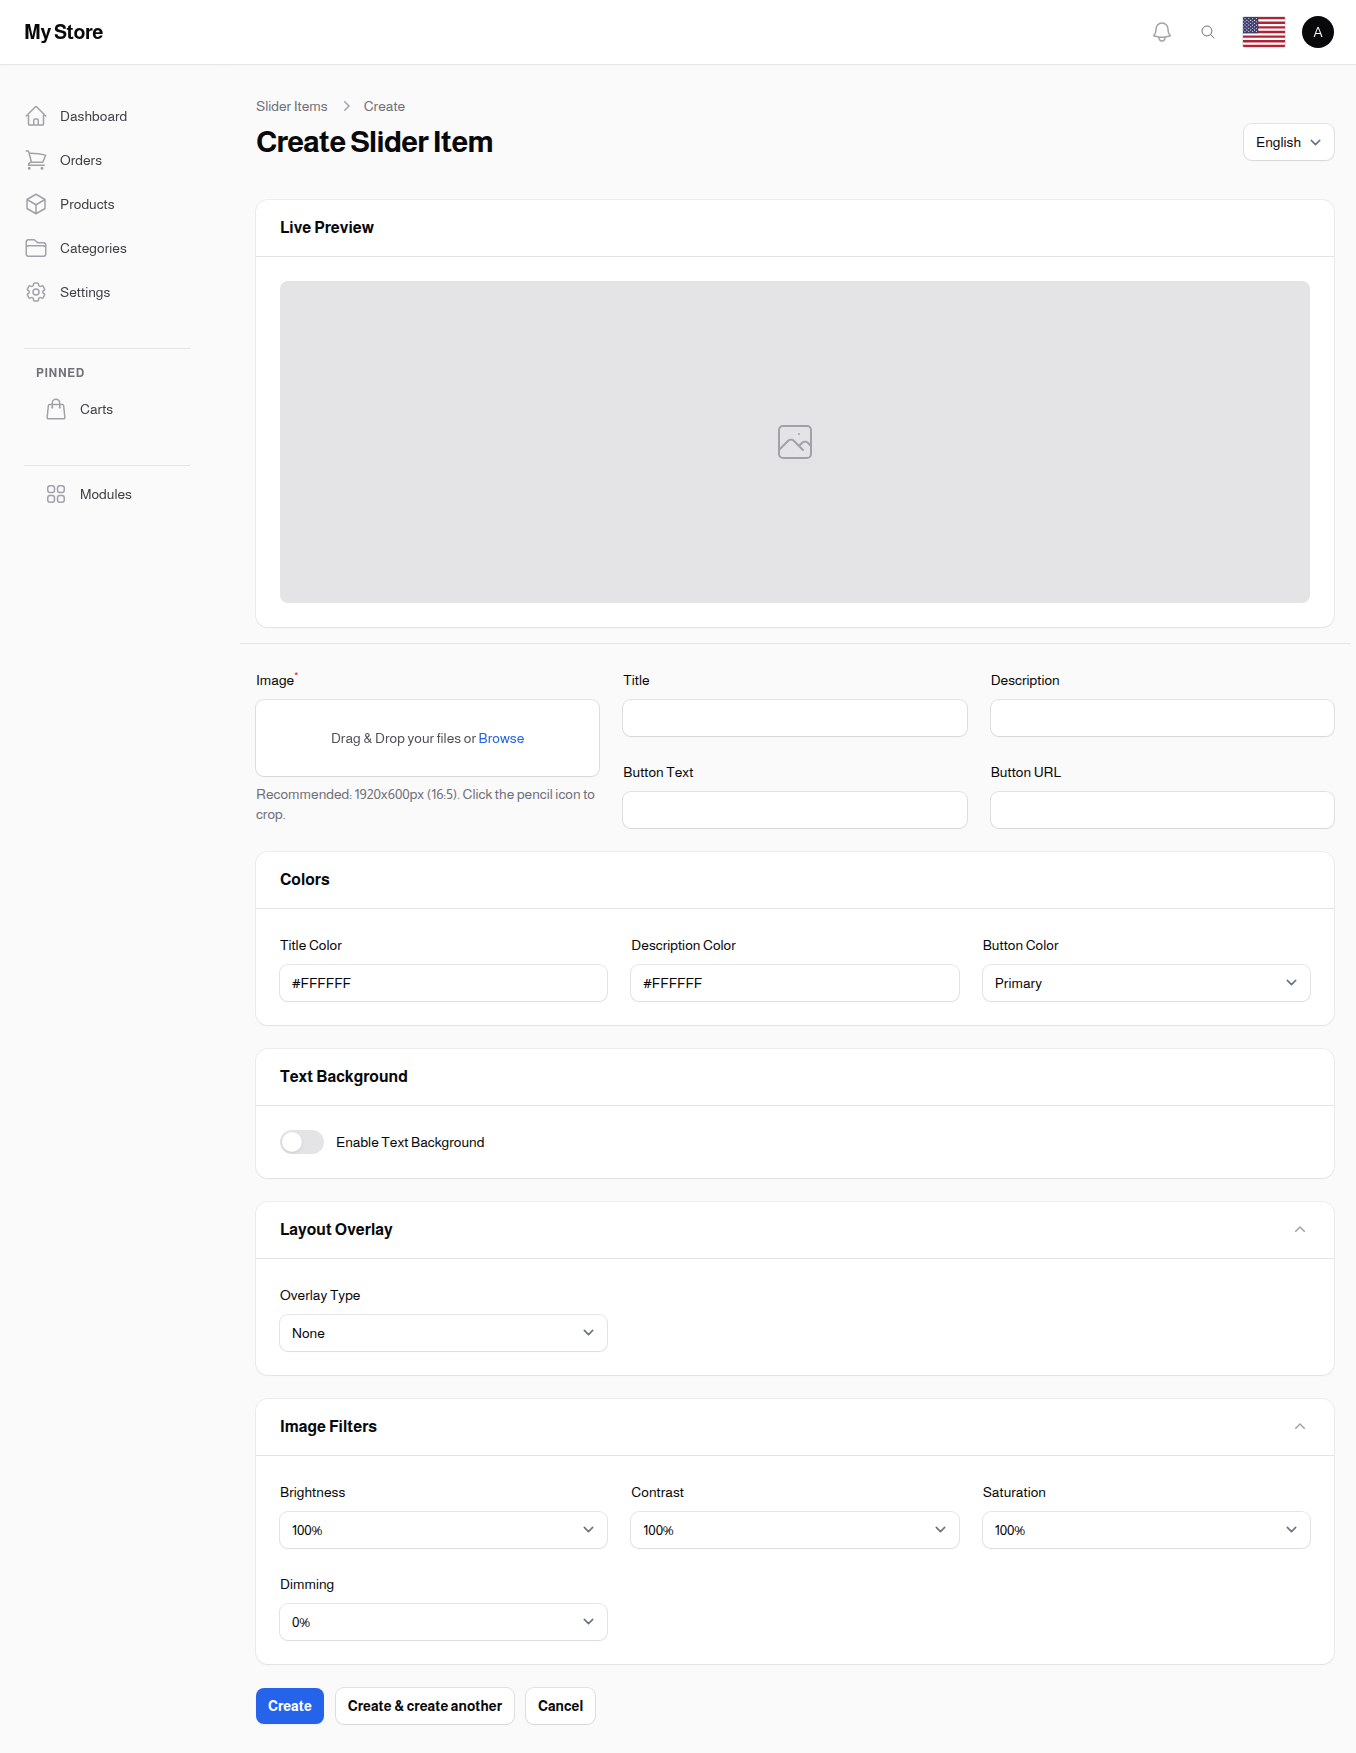Go to Slider Items breadcrumb

[x=292, y=106]
